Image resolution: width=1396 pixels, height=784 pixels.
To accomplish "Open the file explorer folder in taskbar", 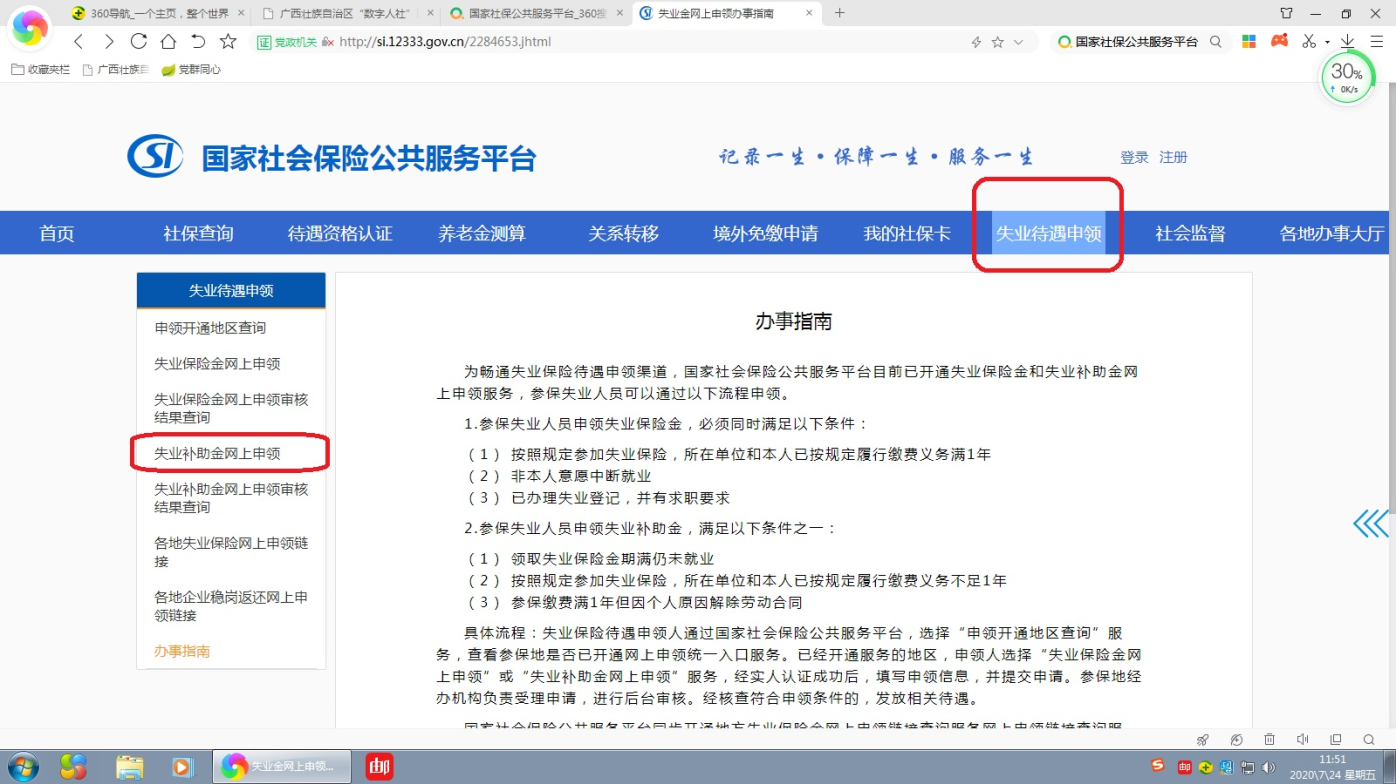I will [129, 767].
